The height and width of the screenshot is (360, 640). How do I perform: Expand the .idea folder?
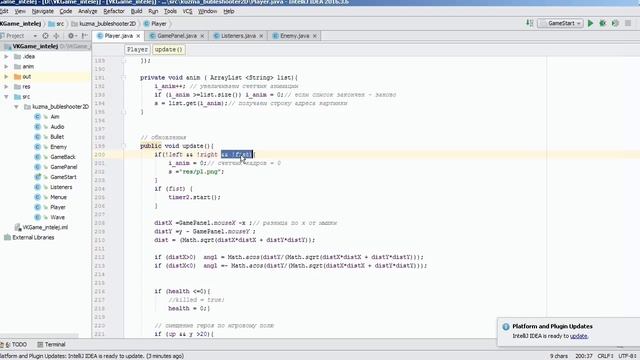(x=6, y=56)
